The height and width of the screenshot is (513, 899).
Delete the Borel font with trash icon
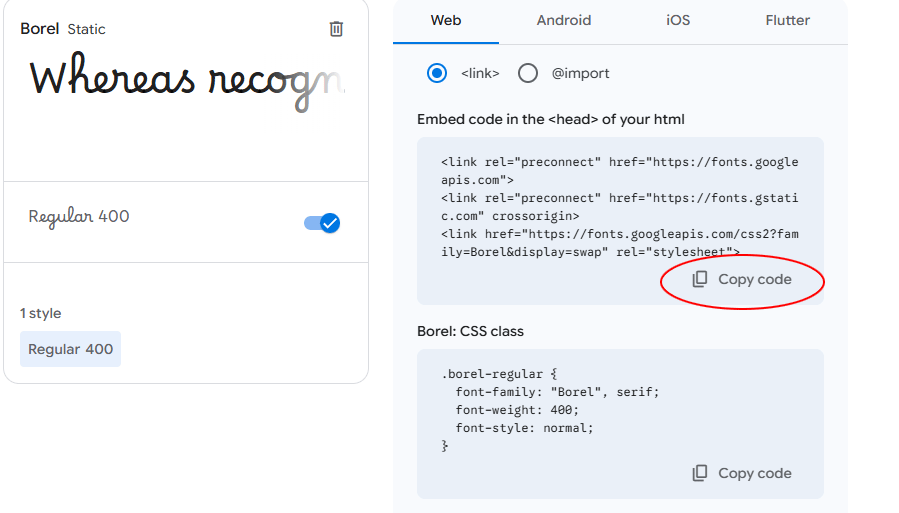[336, 29]
